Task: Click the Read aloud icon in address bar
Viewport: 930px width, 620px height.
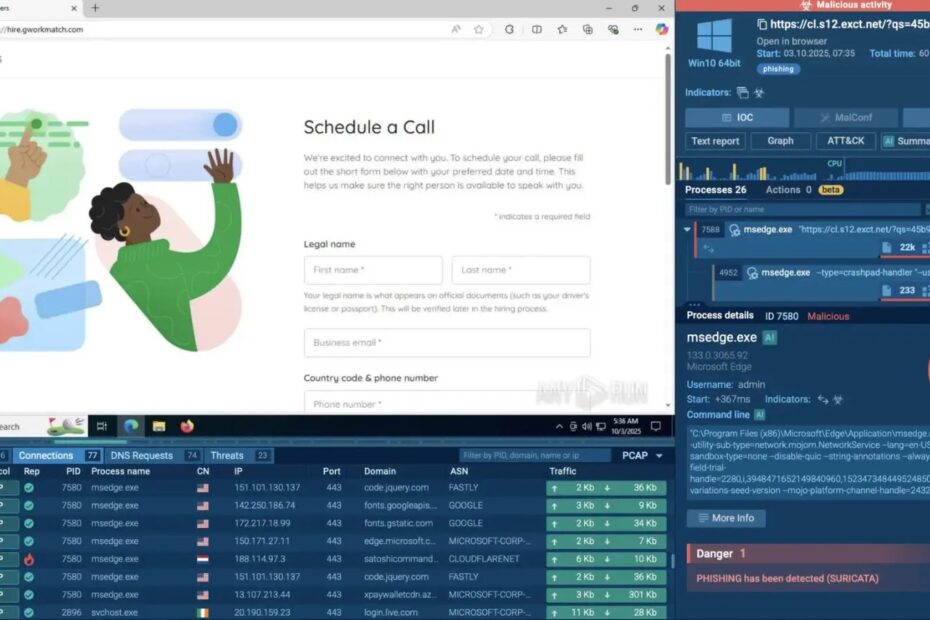Action: (456, 29)
